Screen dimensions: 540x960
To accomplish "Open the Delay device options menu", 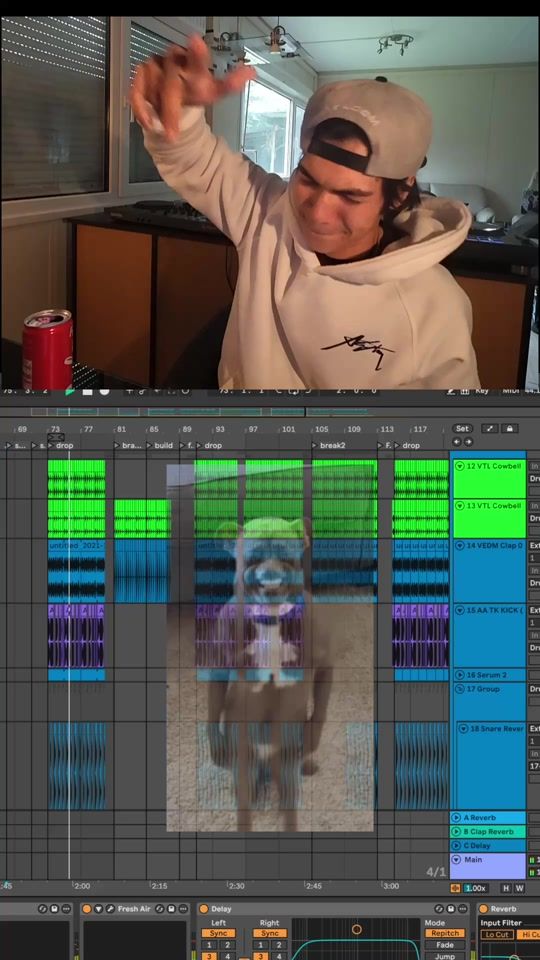I will (463, 909).
